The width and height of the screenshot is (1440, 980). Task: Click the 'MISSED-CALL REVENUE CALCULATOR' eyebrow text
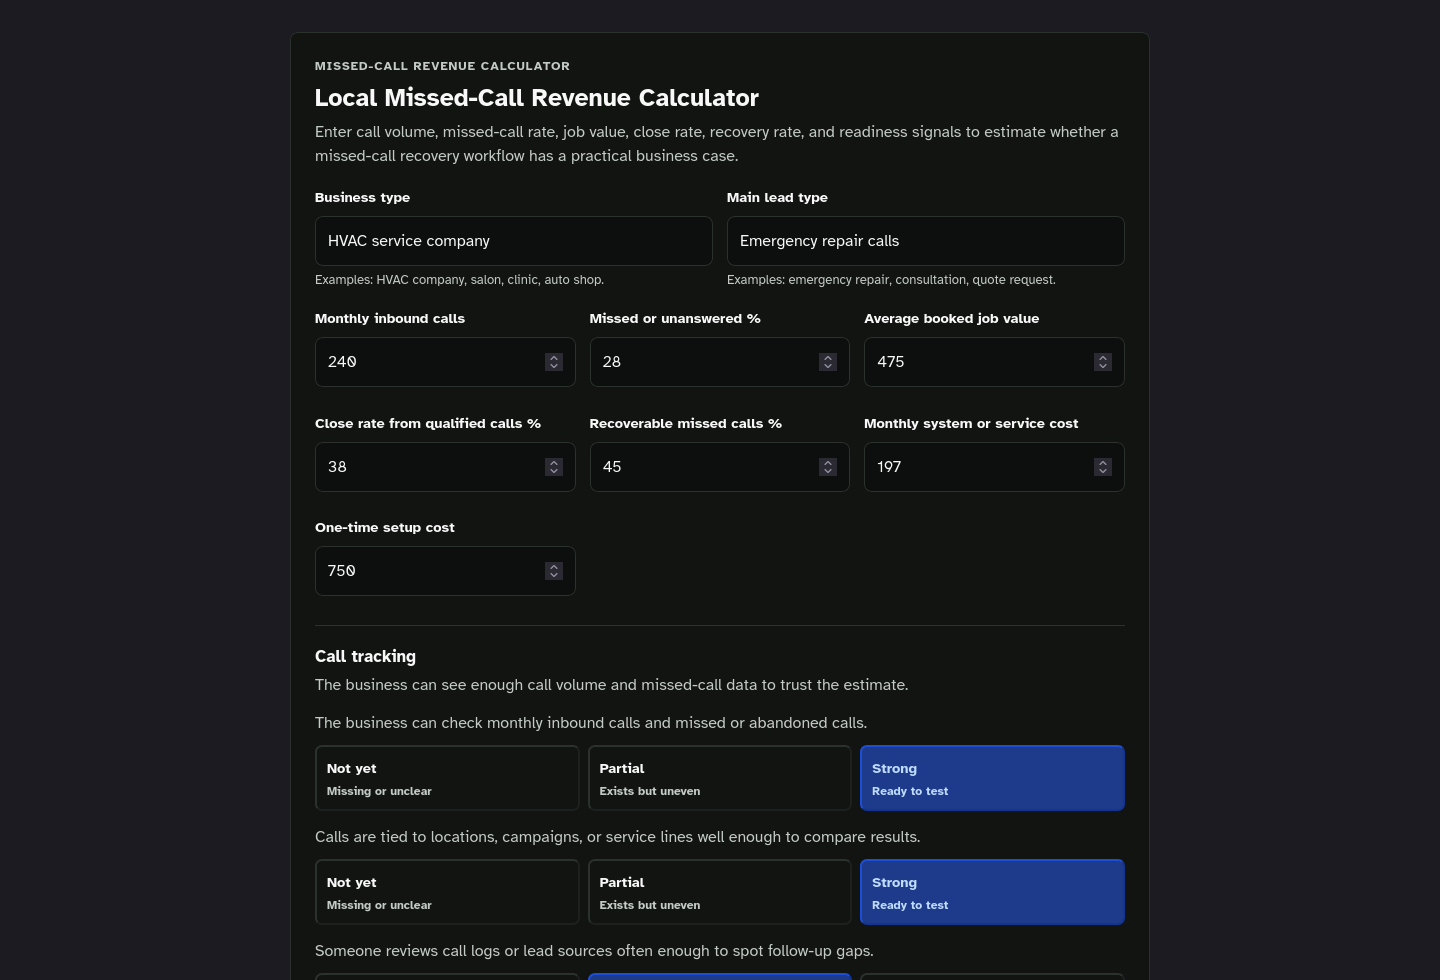442,66
